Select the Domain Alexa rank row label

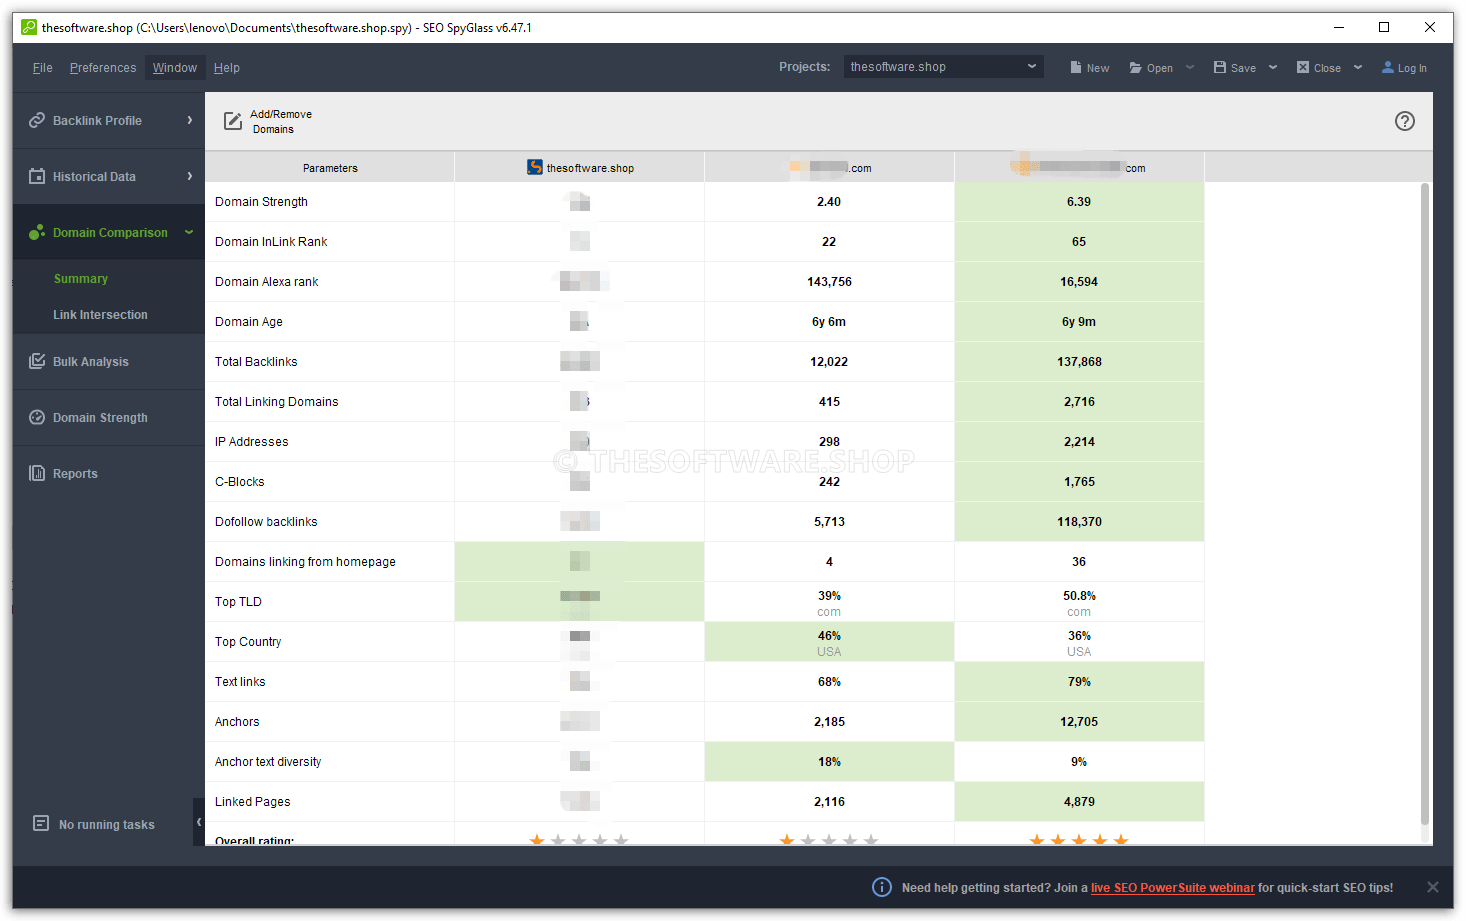click(x=267, y=282)
